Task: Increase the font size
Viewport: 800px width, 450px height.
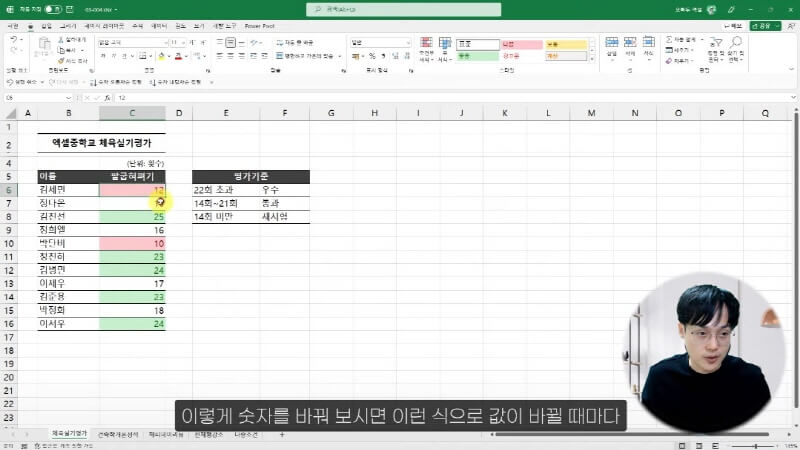Action: [192, 42]
